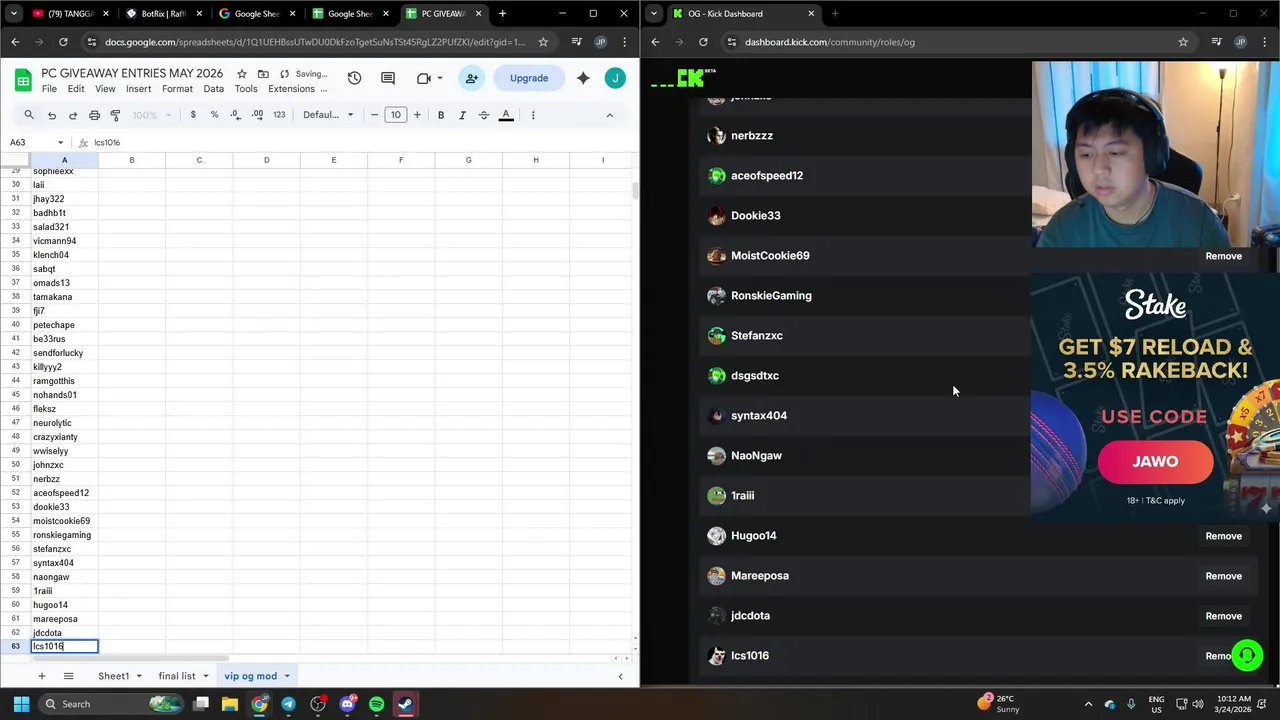Remove Hugo14 from OG role
1280x720 pixels.
pos(1223,536)
